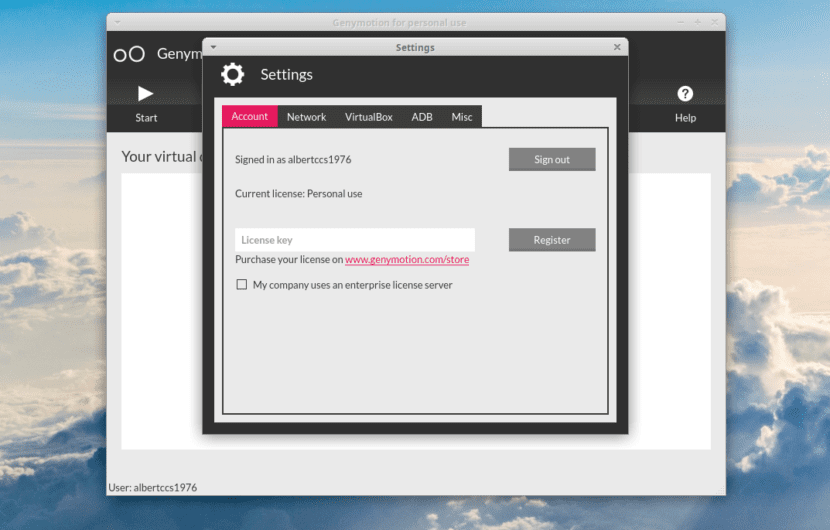Minimize the Genymotion main window
Viewport: 830px width, 530px height.
681,22
